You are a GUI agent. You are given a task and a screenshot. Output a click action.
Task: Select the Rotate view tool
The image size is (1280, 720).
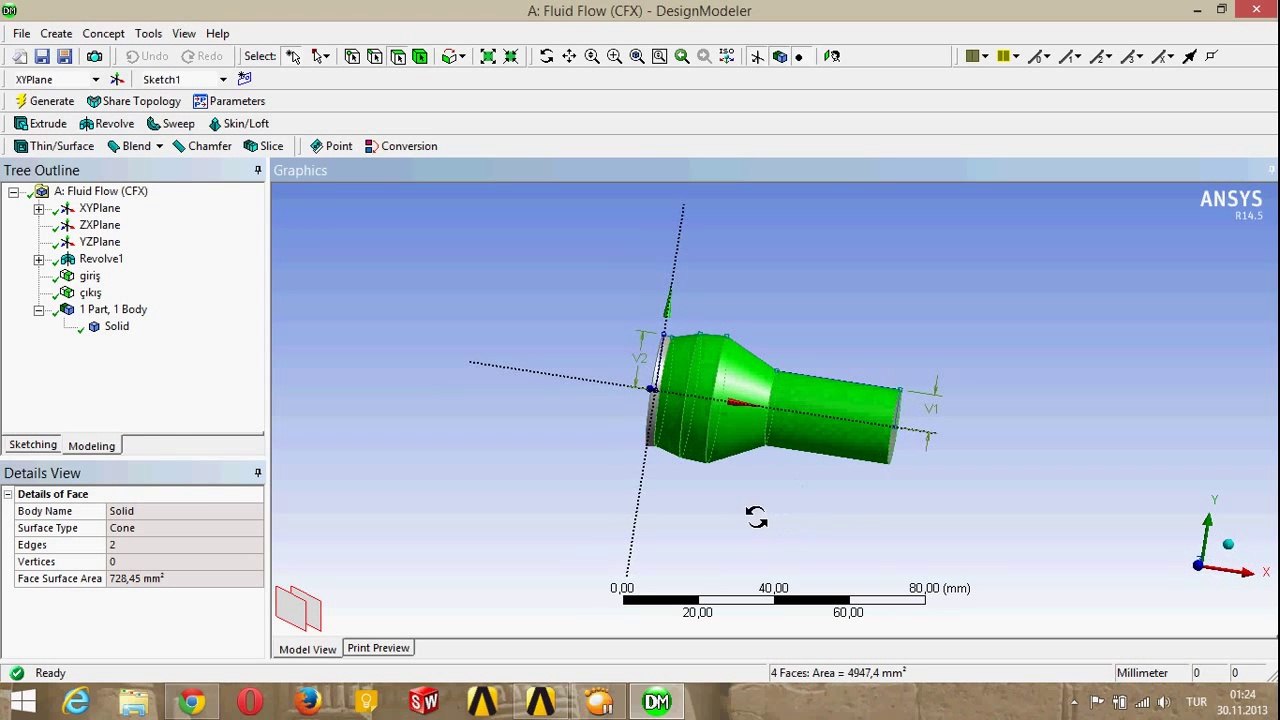[546, 56]
